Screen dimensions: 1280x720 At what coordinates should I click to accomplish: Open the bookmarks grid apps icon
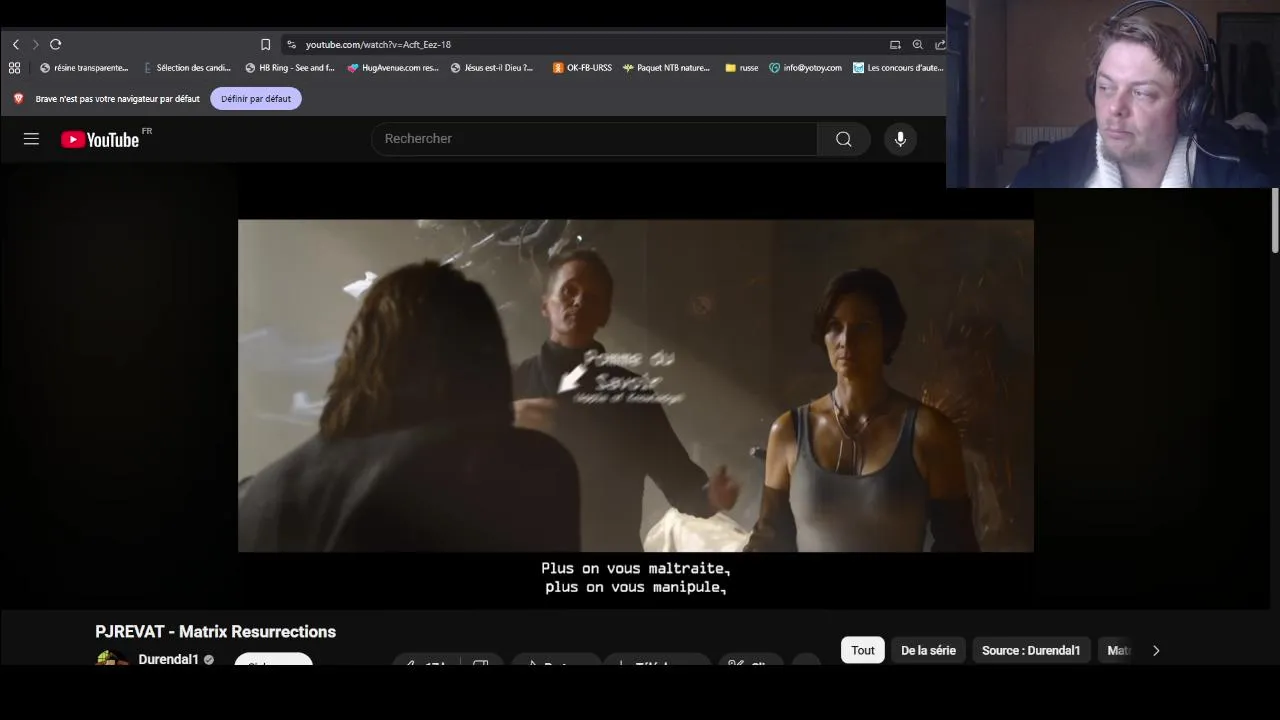14,68
